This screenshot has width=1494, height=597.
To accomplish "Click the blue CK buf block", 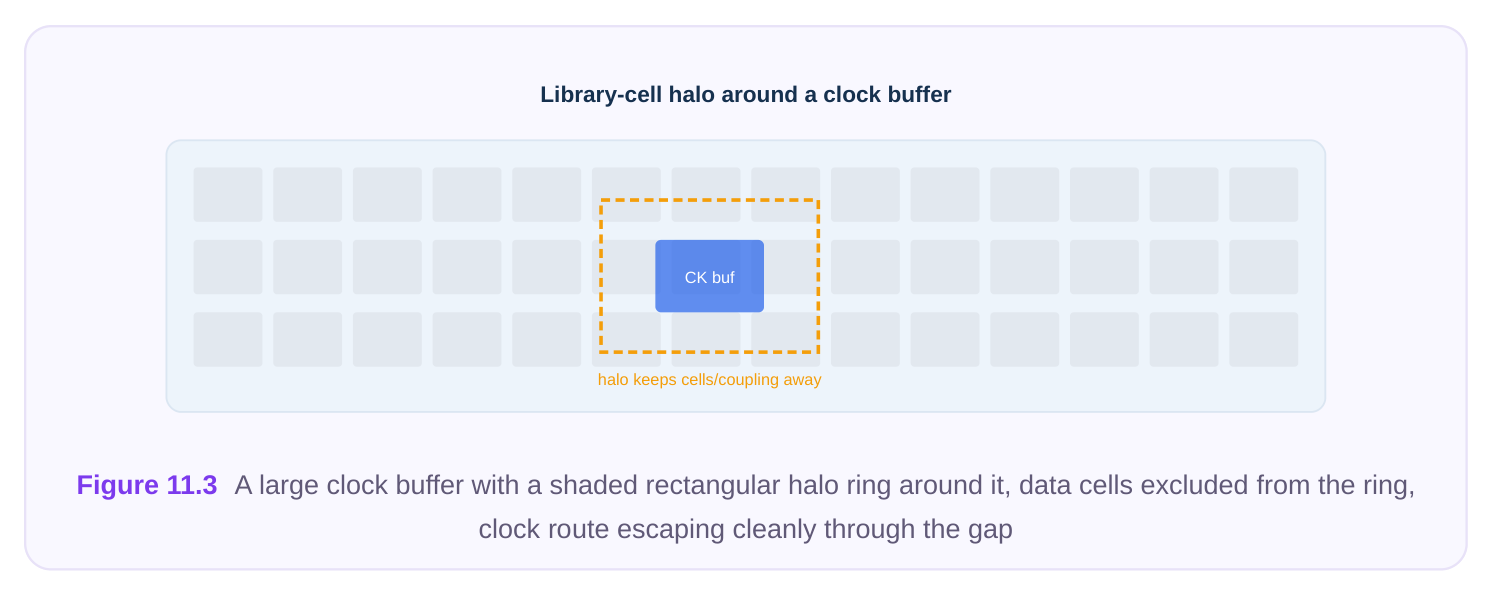I will (x=709, y=276).
